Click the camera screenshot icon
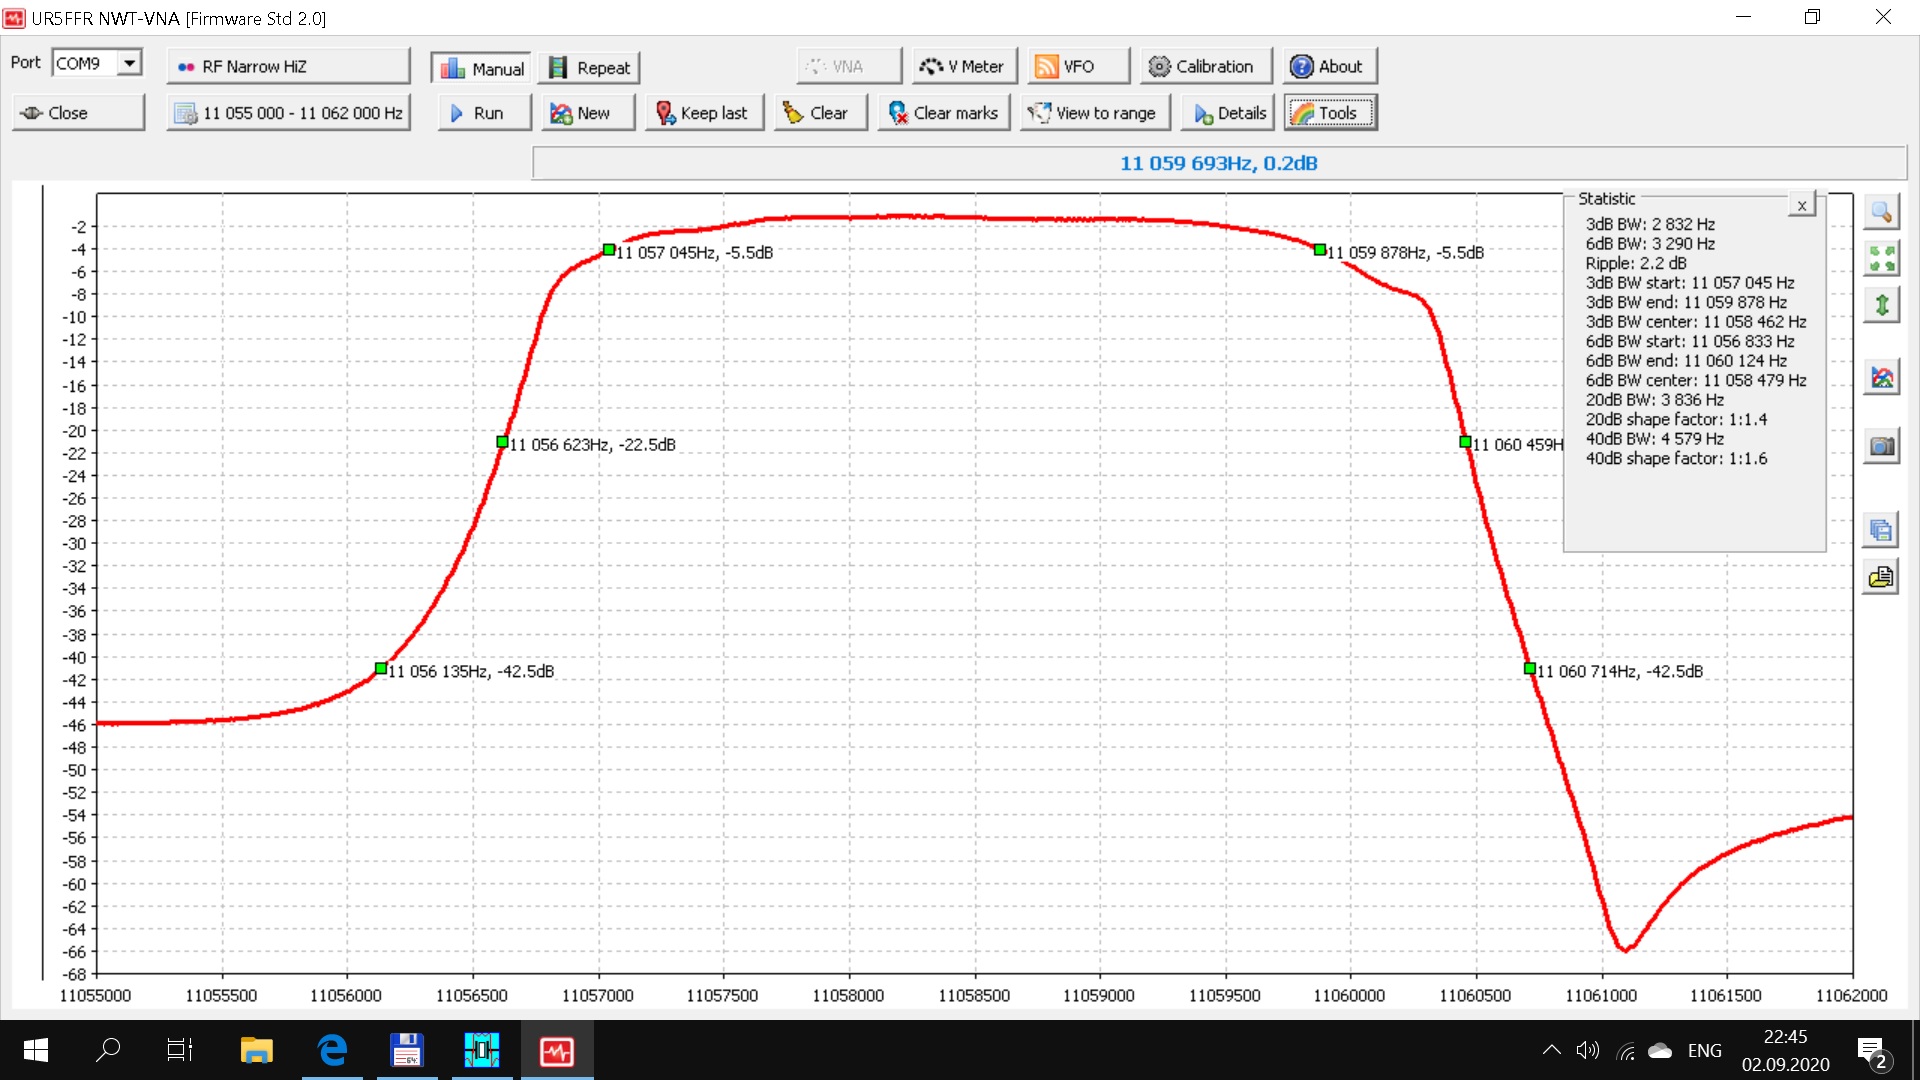Screen dimensions: 1920x1080 coord(1881,446)
